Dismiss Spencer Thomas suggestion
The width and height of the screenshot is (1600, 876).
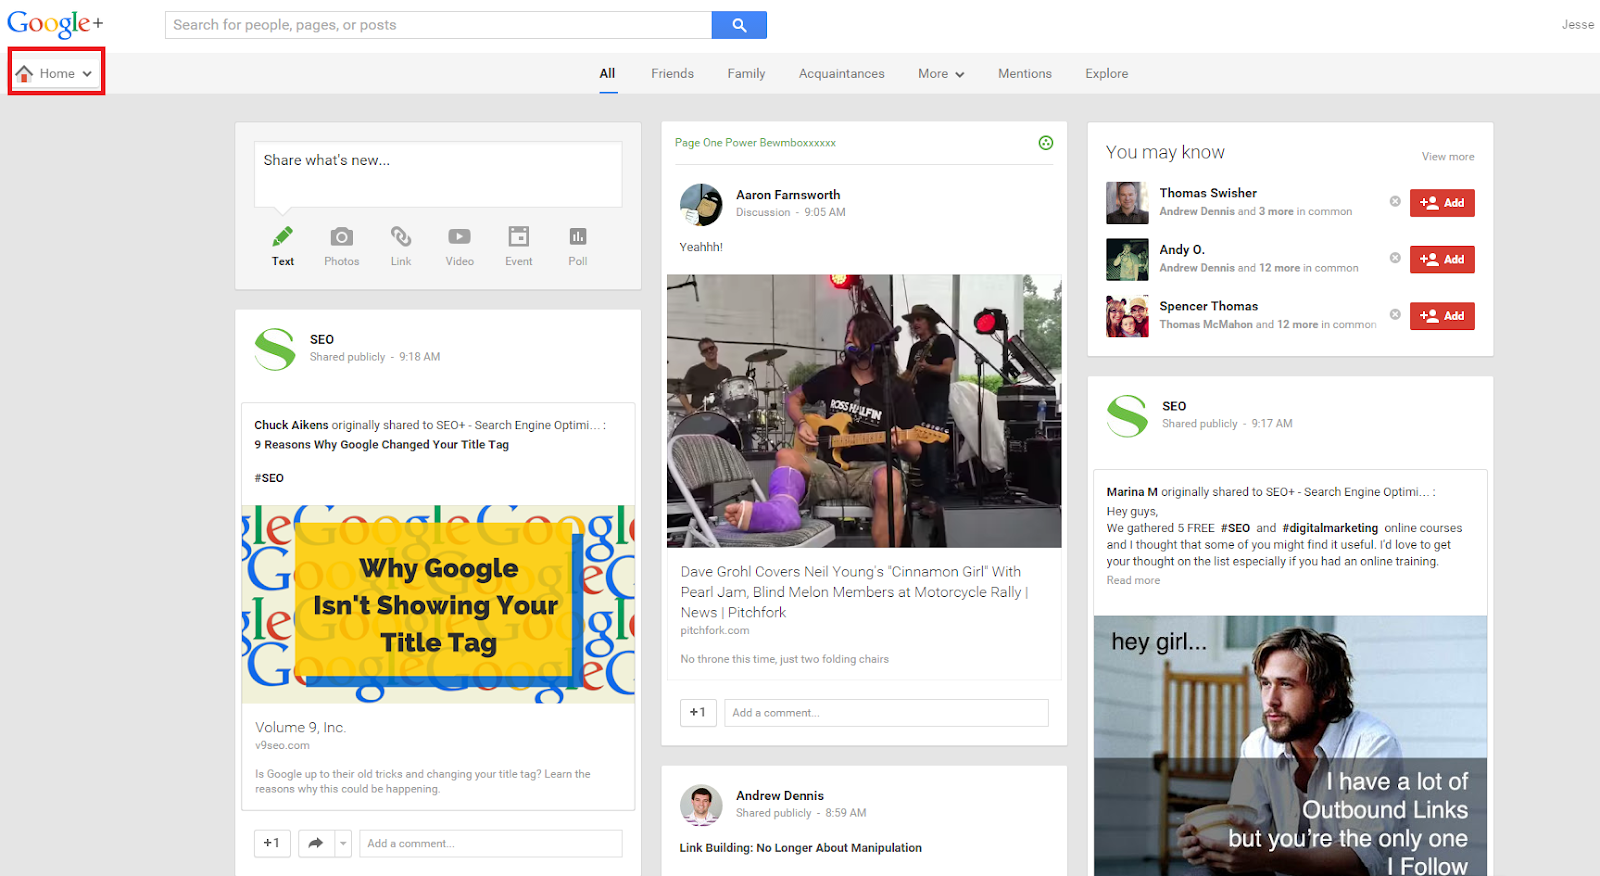1395,314
